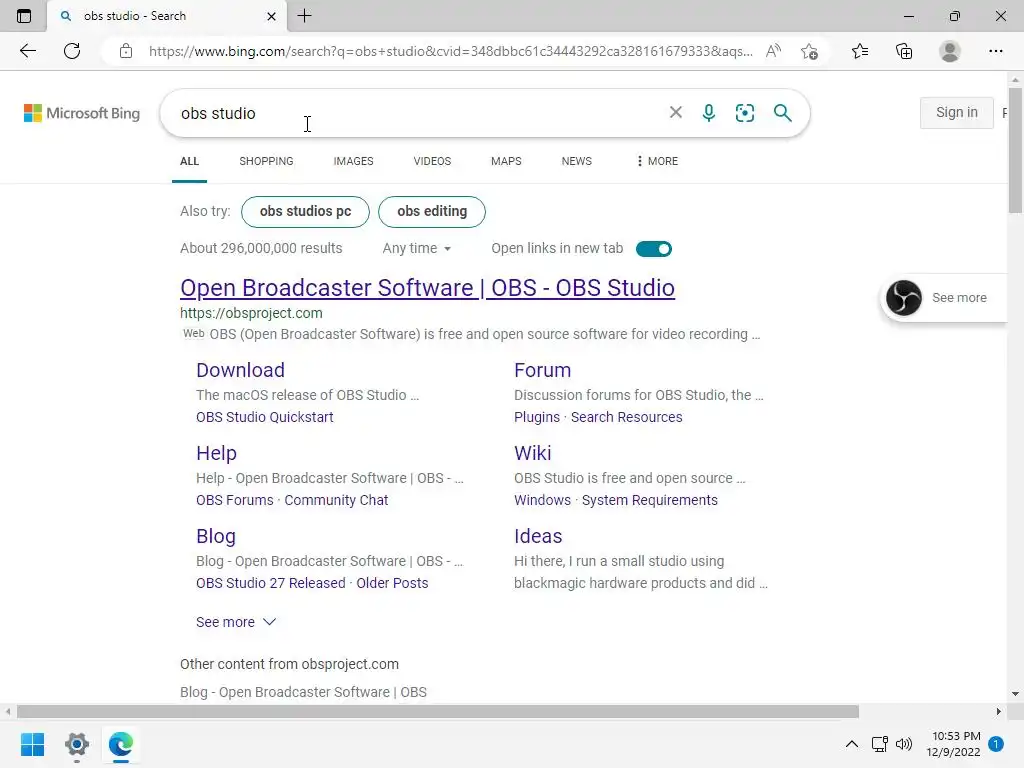Switch to the IMAGES tab
Viewport: 1024px width, 768px height.
pos(353,161)
